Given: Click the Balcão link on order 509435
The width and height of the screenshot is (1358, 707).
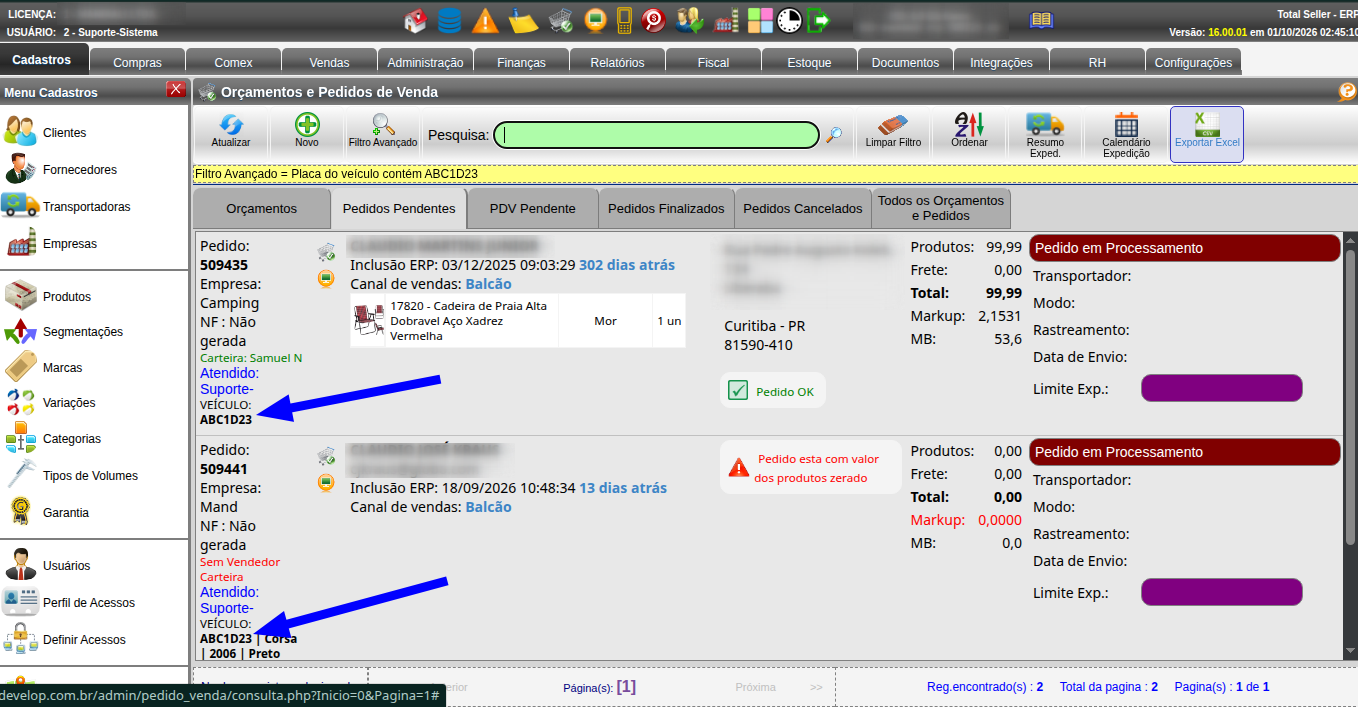Looking at the screenshot, I should point(487,284).
